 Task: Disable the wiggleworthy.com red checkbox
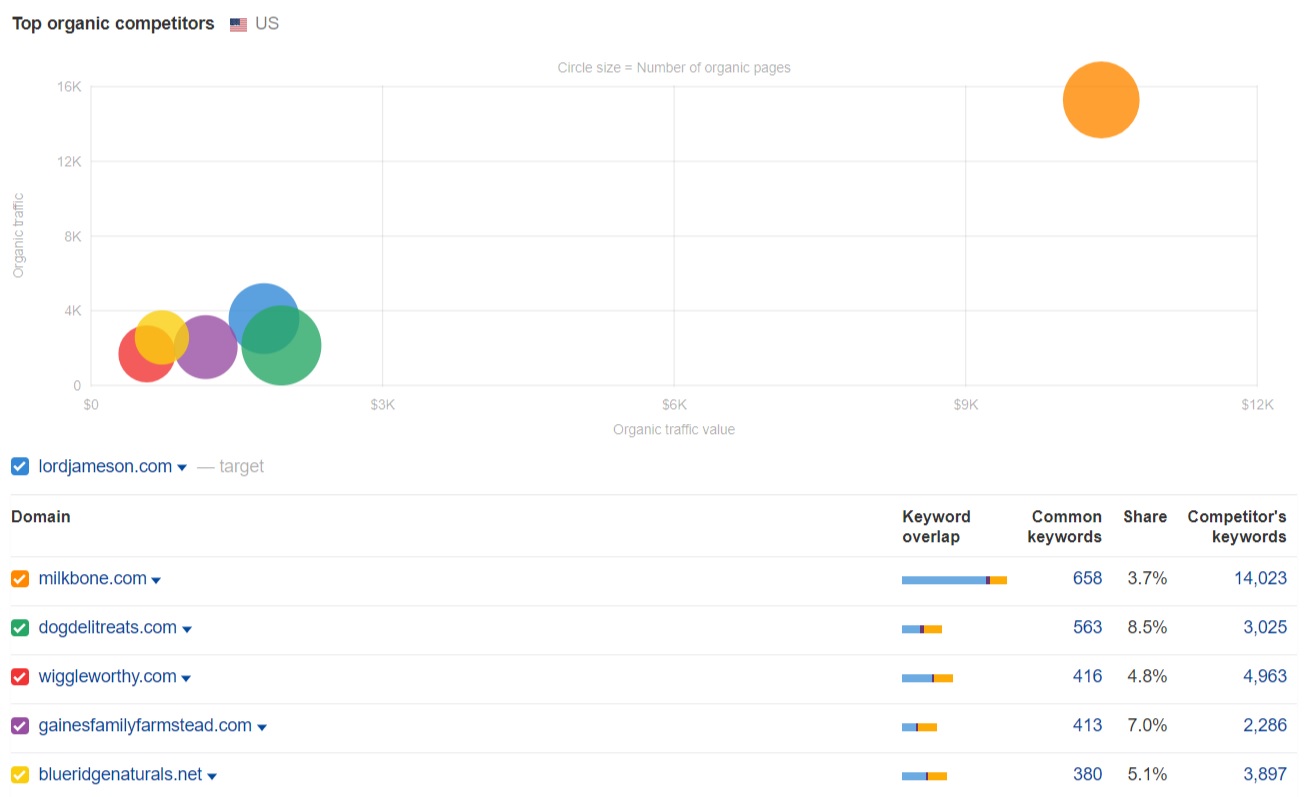tap(20, 677)
